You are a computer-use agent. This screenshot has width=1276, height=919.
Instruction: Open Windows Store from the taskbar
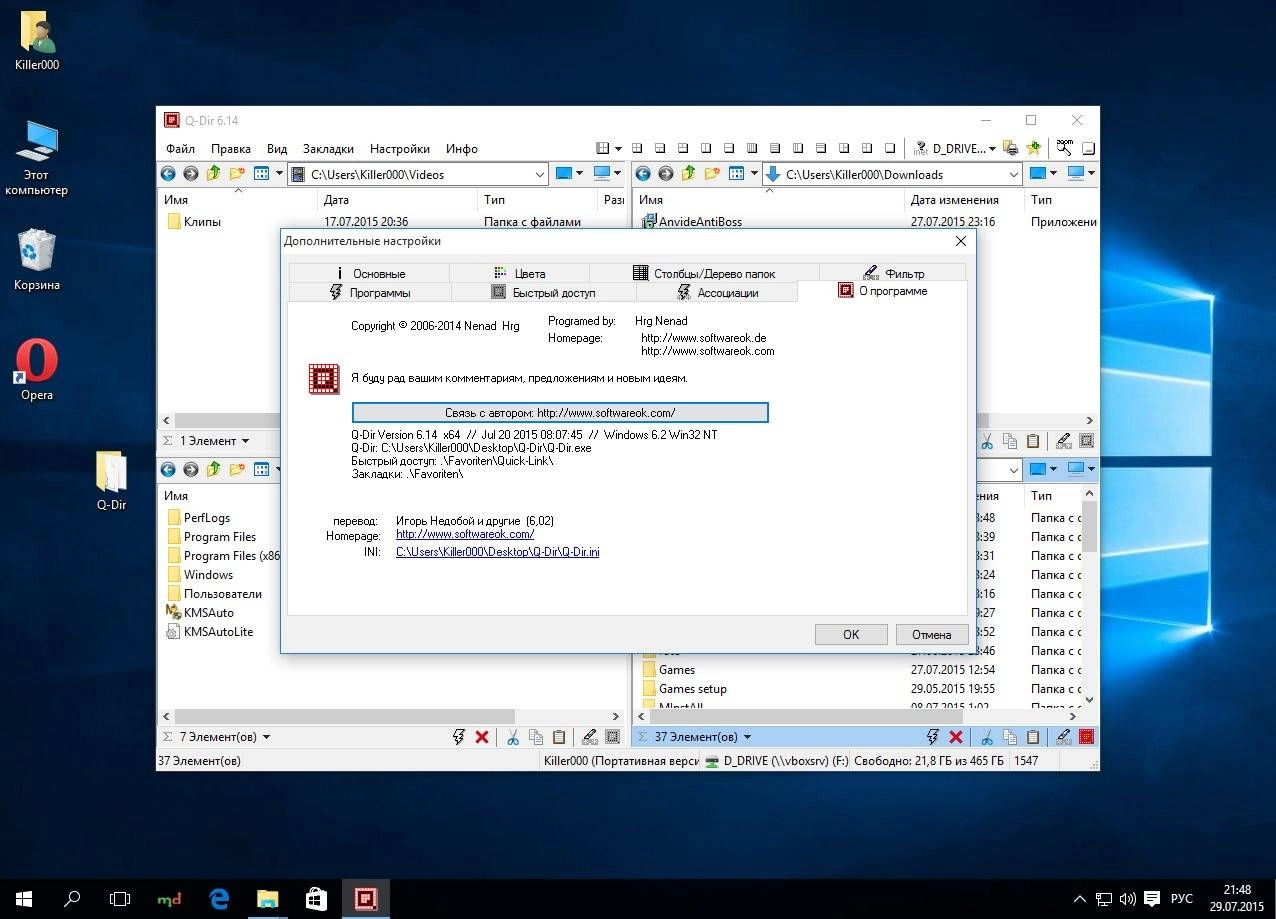tap(316, 898)
